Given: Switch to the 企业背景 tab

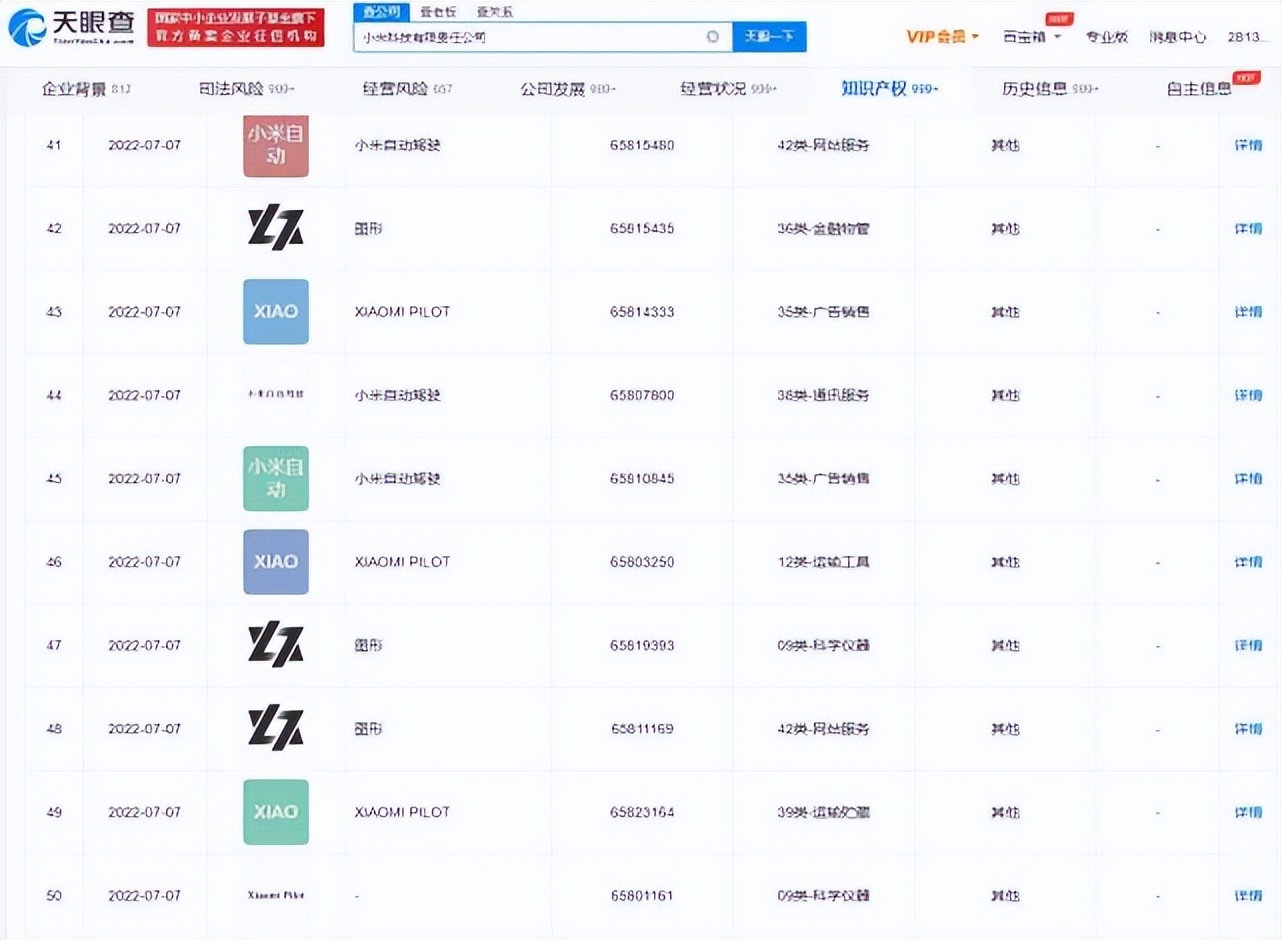Looking at the screenshot, I should pos(86,89).
